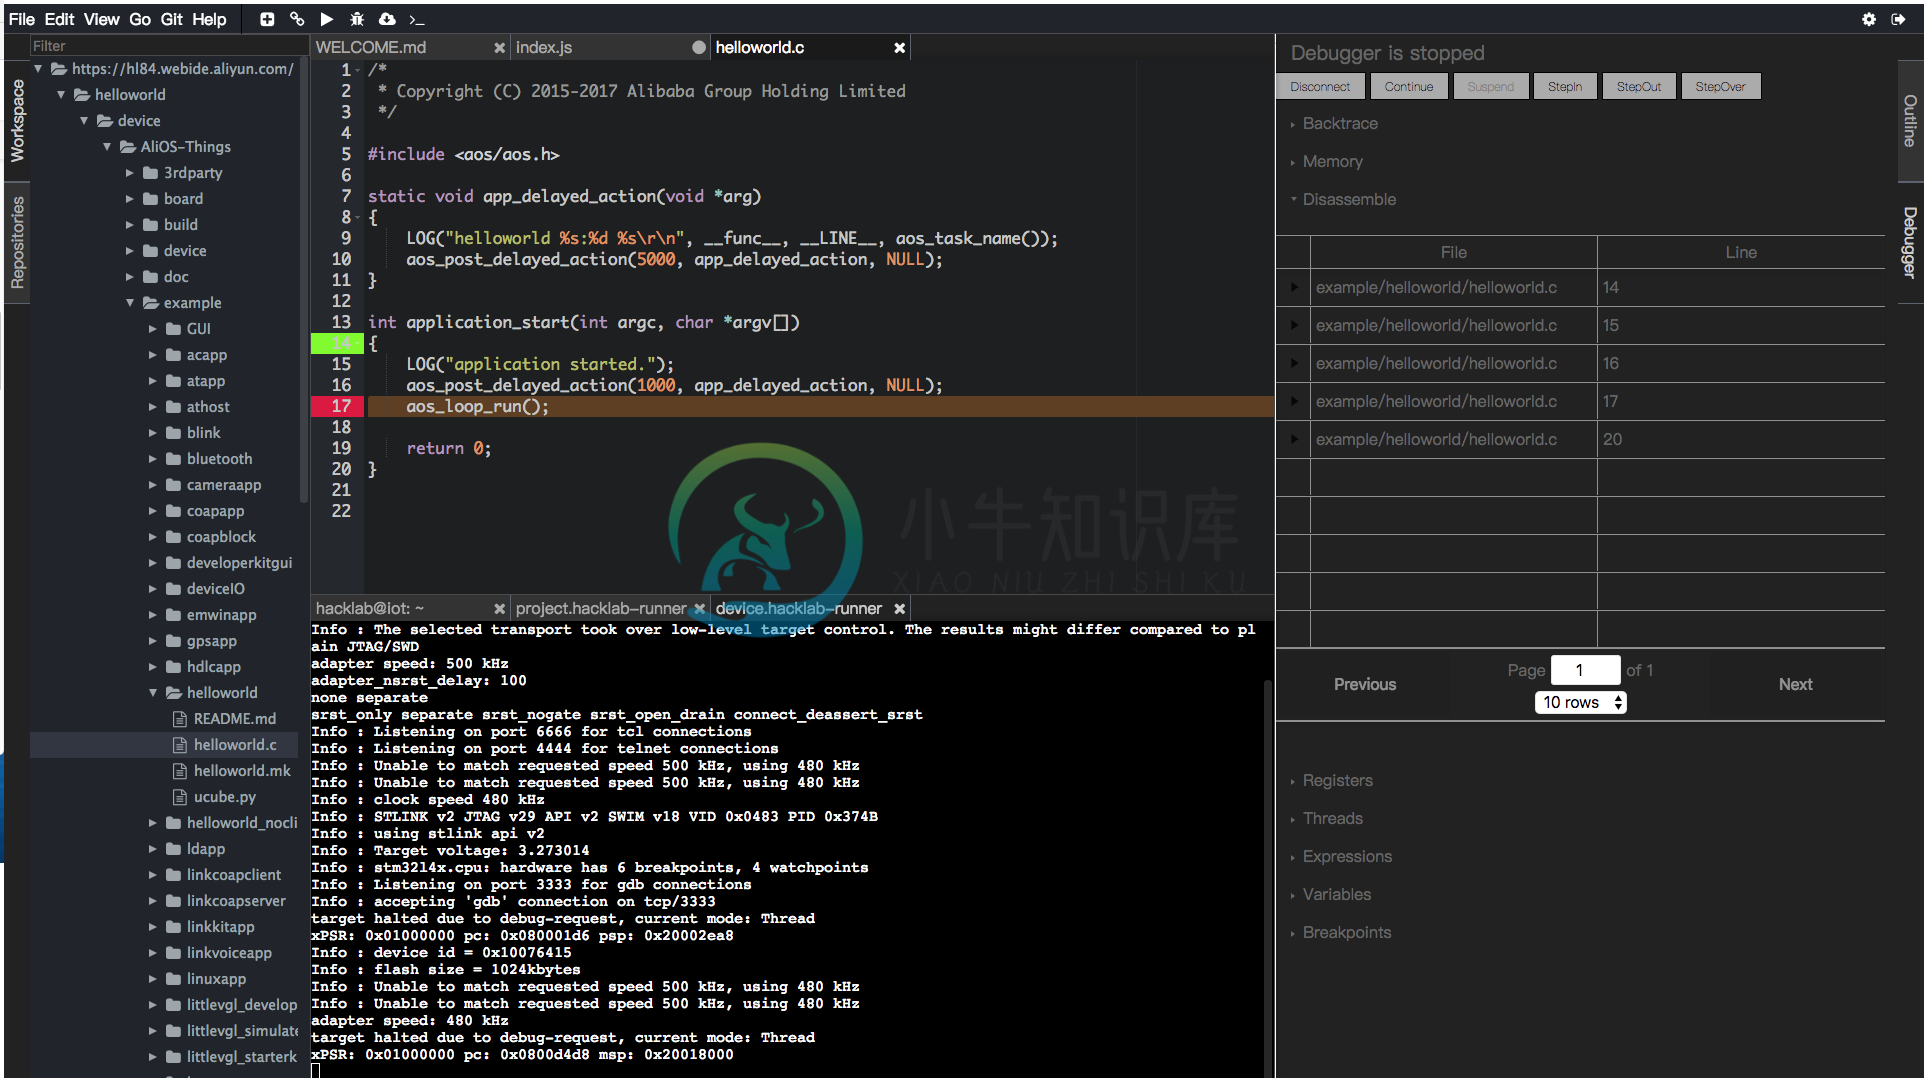Open helloworld.mk in file tree

241,771
